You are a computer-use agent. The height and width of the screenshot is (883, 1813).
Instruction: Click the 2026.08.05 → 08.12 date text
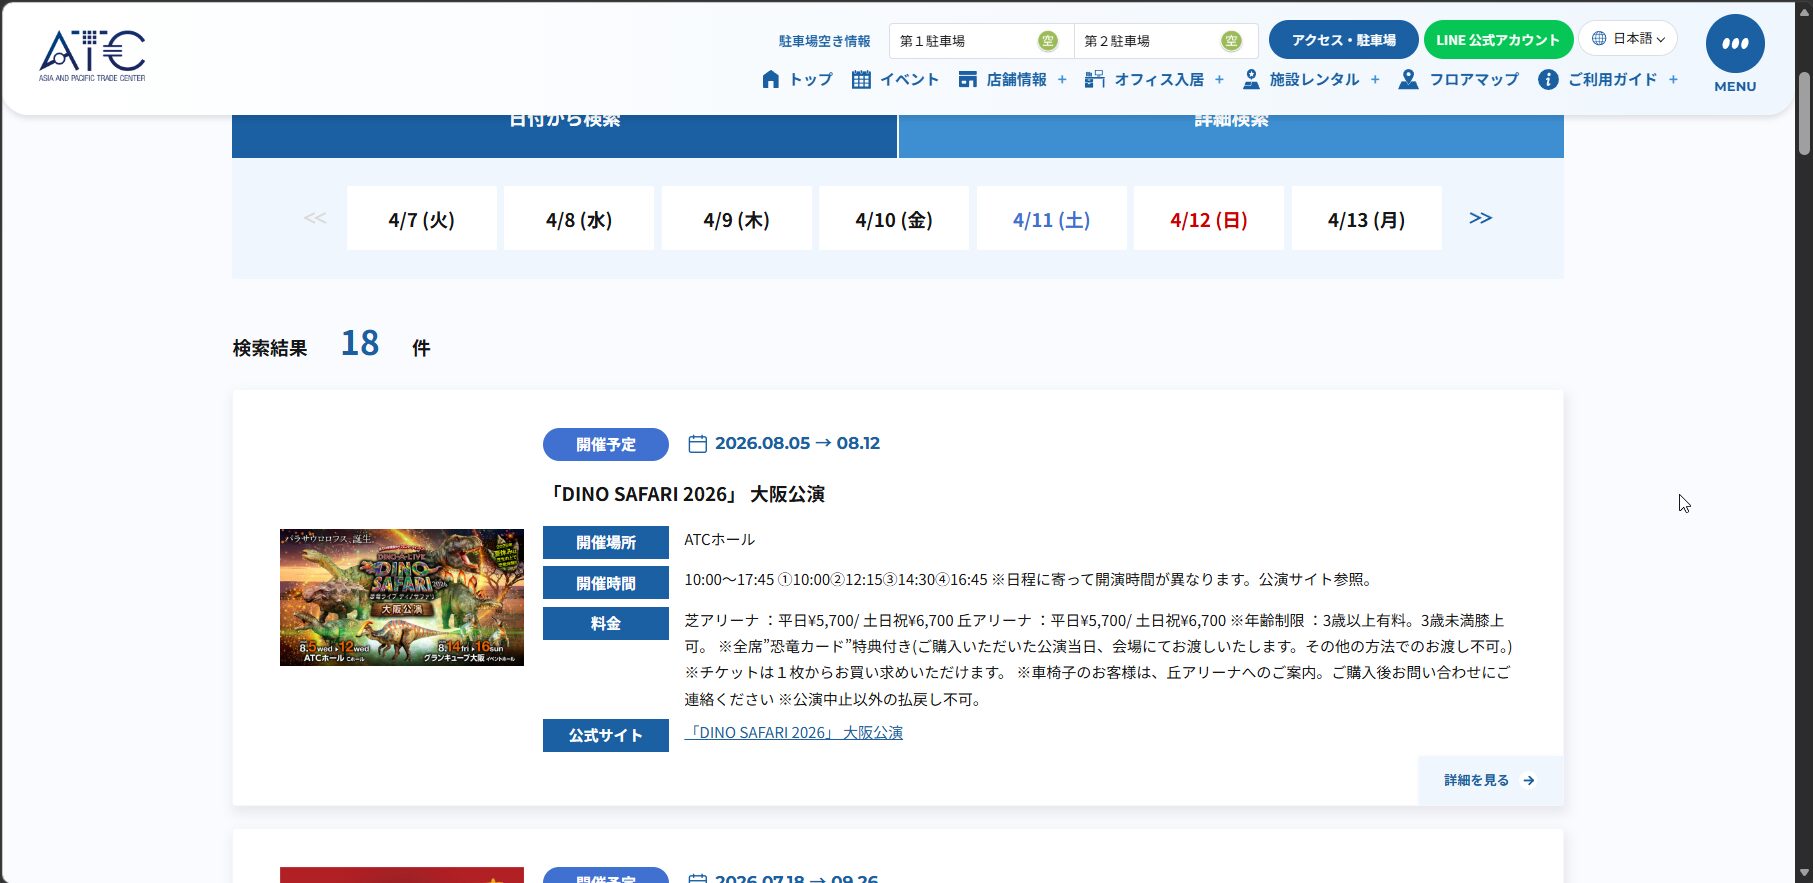pyautogui.click(x=797, y=443)
